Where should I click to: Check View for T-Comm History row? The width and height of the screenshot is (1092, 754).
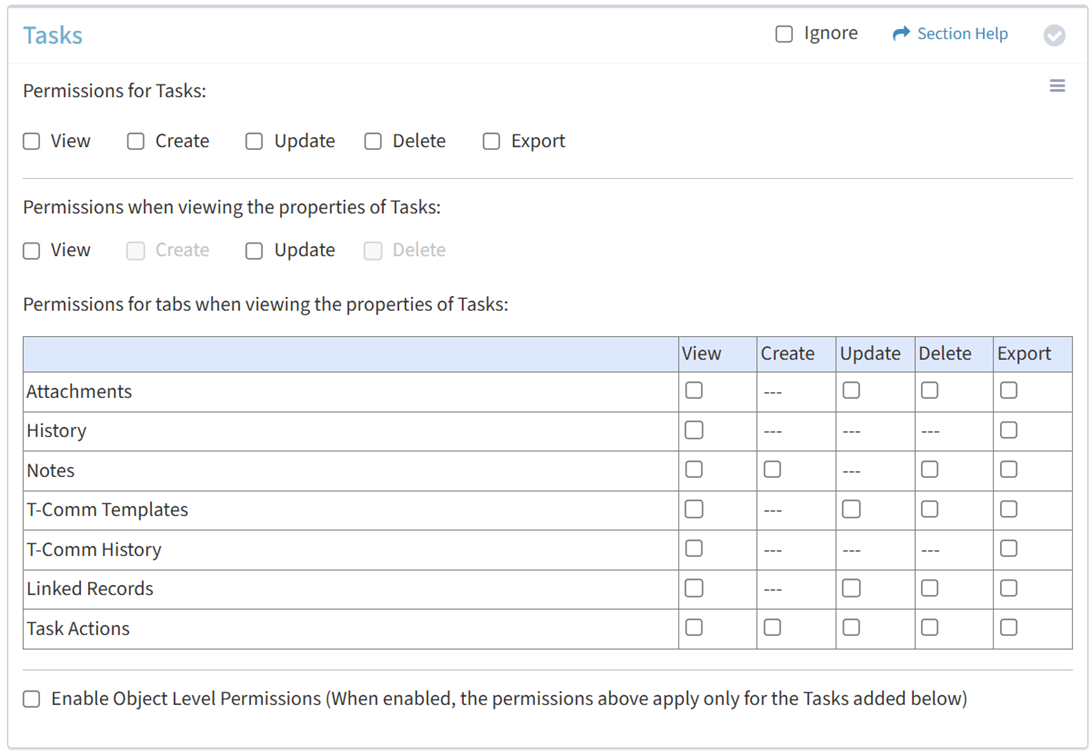click(x=694, y=548)
